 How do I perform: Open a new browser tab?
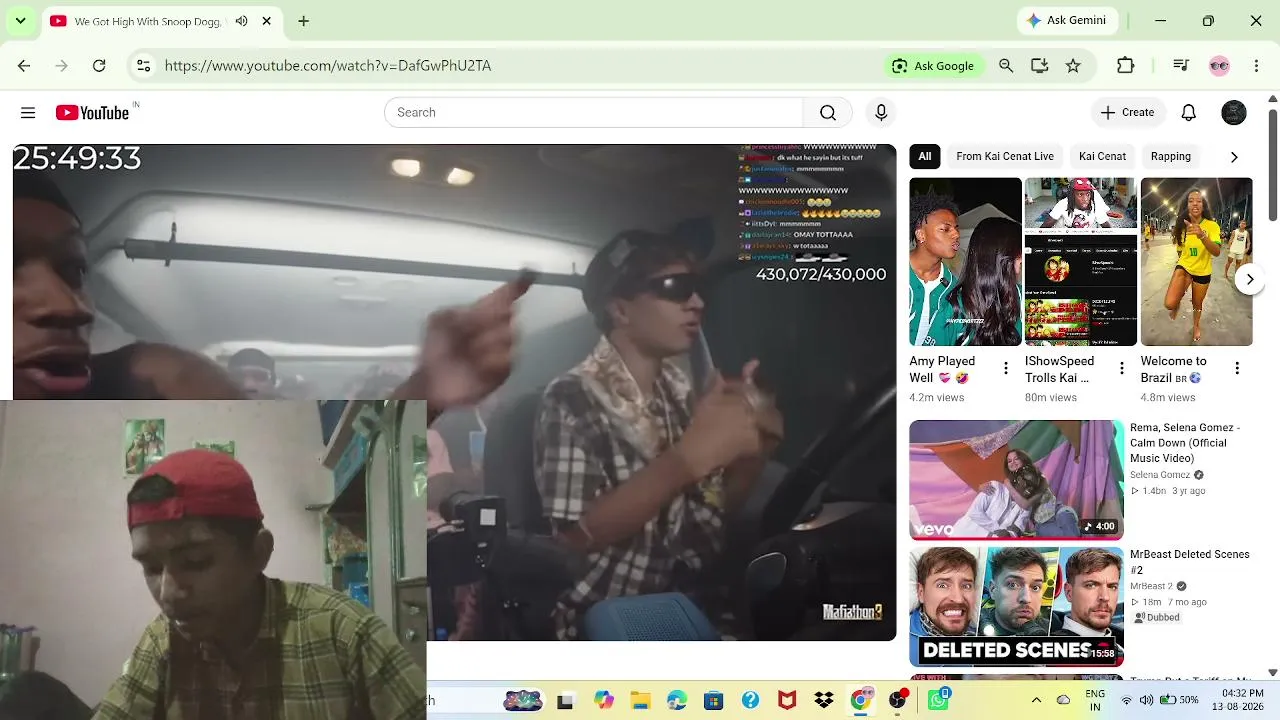(303, 21)
